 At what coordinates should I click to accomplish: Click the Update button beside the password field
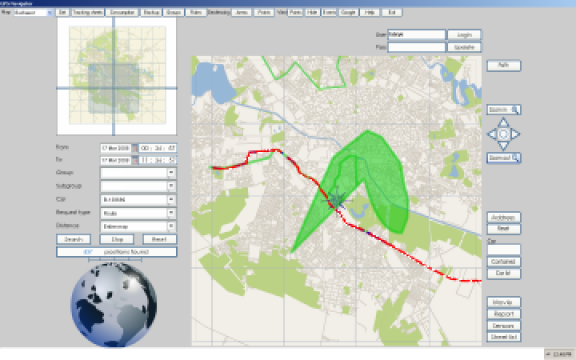pyautogui.click(x=464, y=47)
